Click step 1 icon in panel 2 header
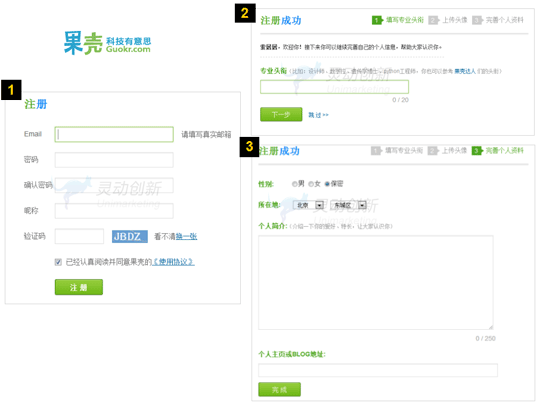Image resolution: width=540 pixels, height=406 pixels. (x=377, y=20)
